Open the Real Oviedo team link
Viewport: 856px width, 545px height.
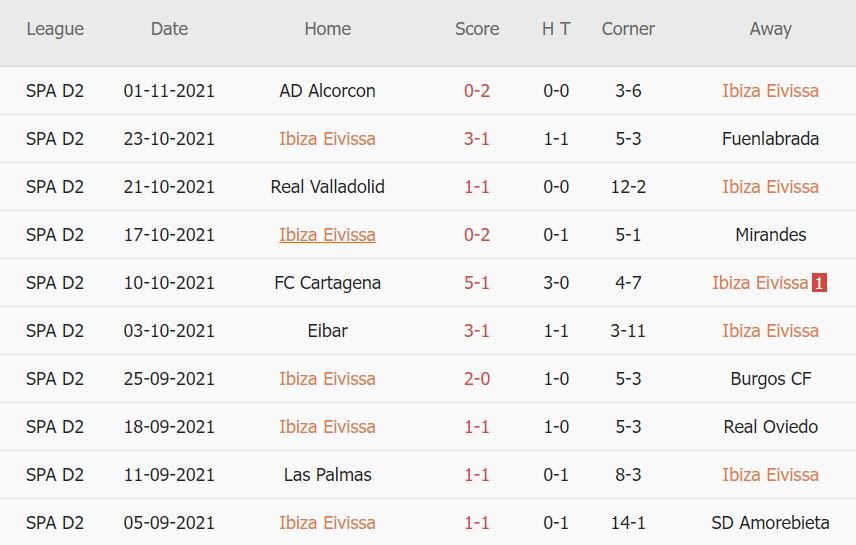pos(770,427)
